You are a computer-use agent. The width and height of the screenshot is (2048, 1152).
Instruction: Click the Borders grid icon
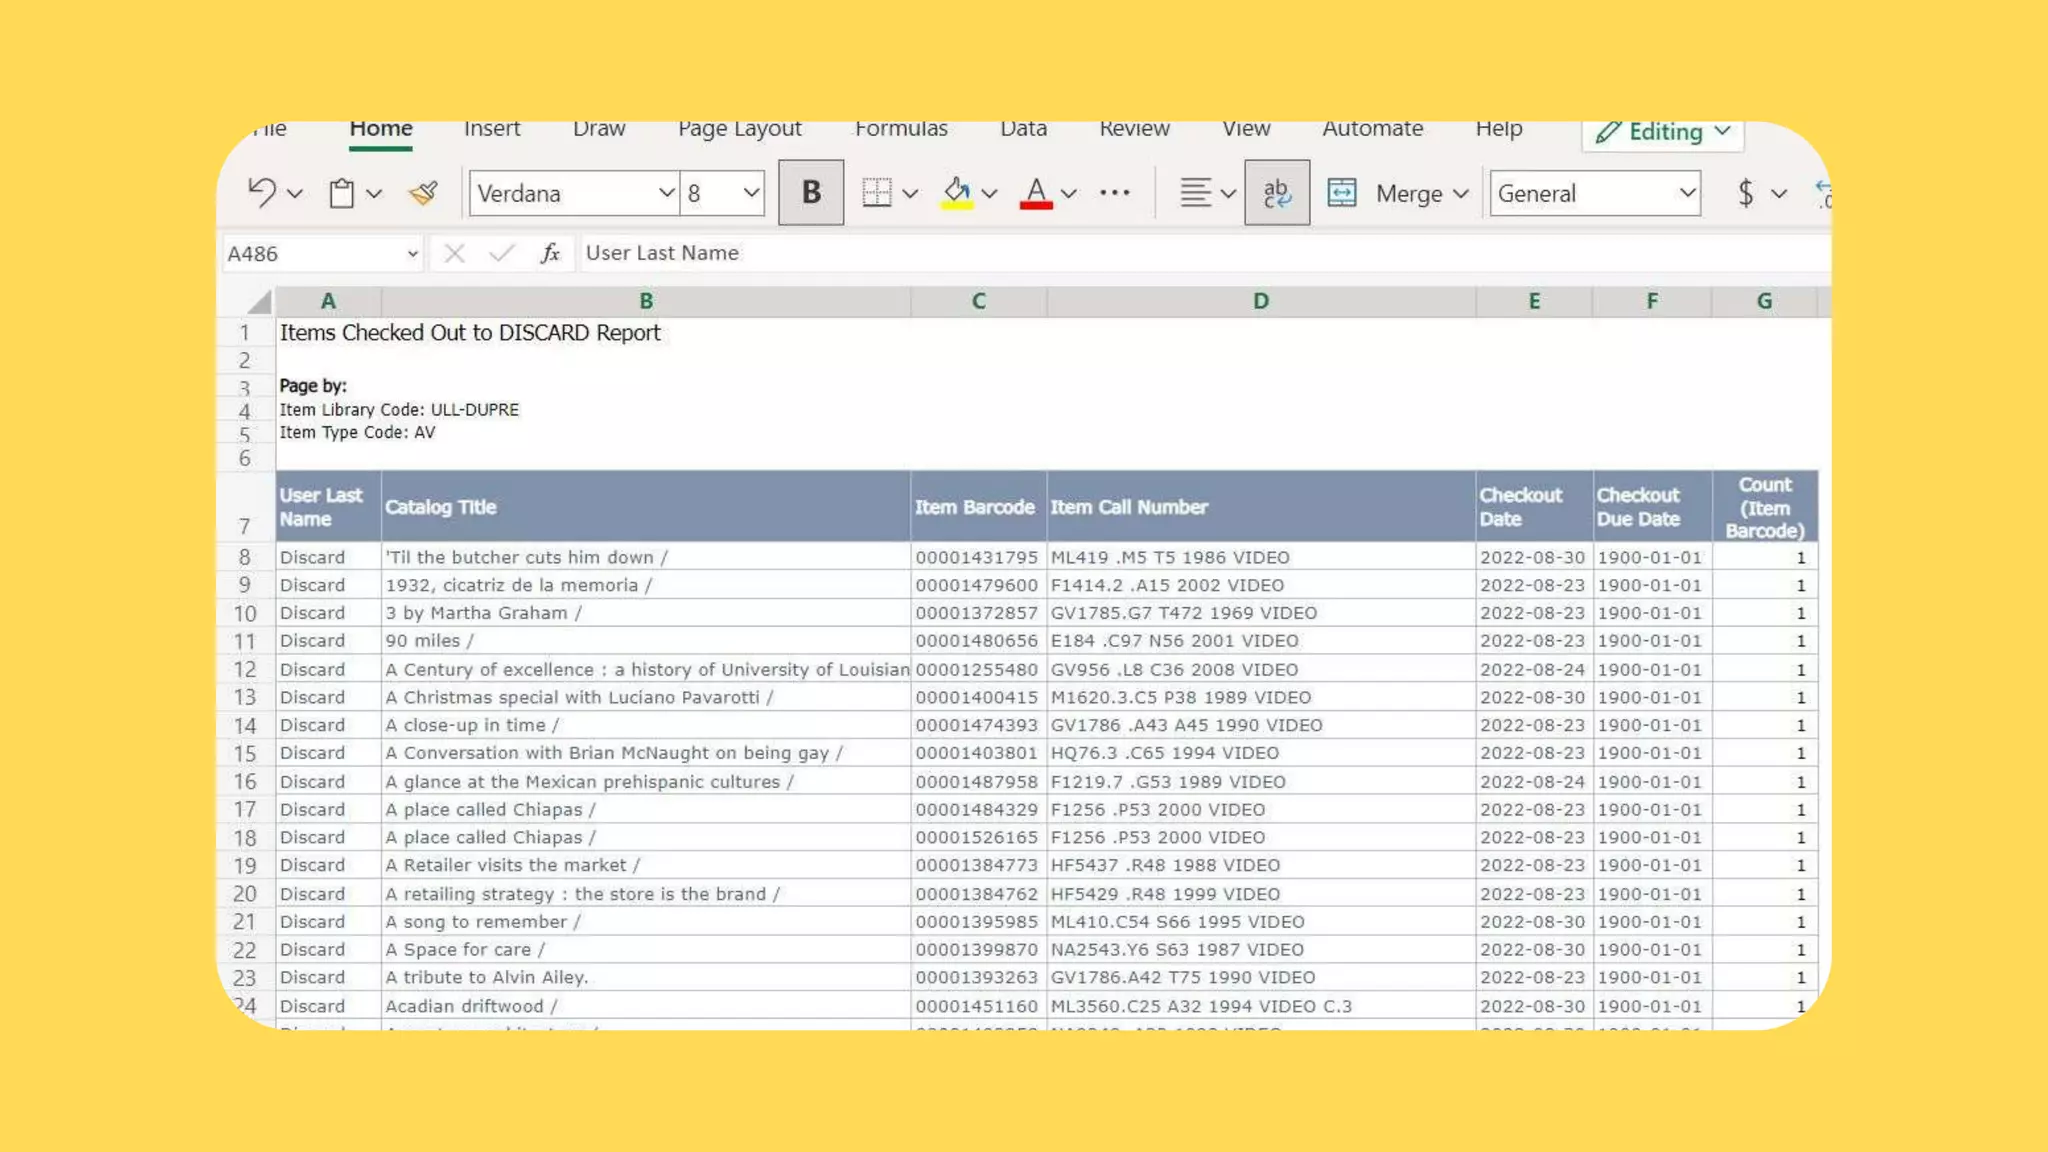tap(876, 193)
